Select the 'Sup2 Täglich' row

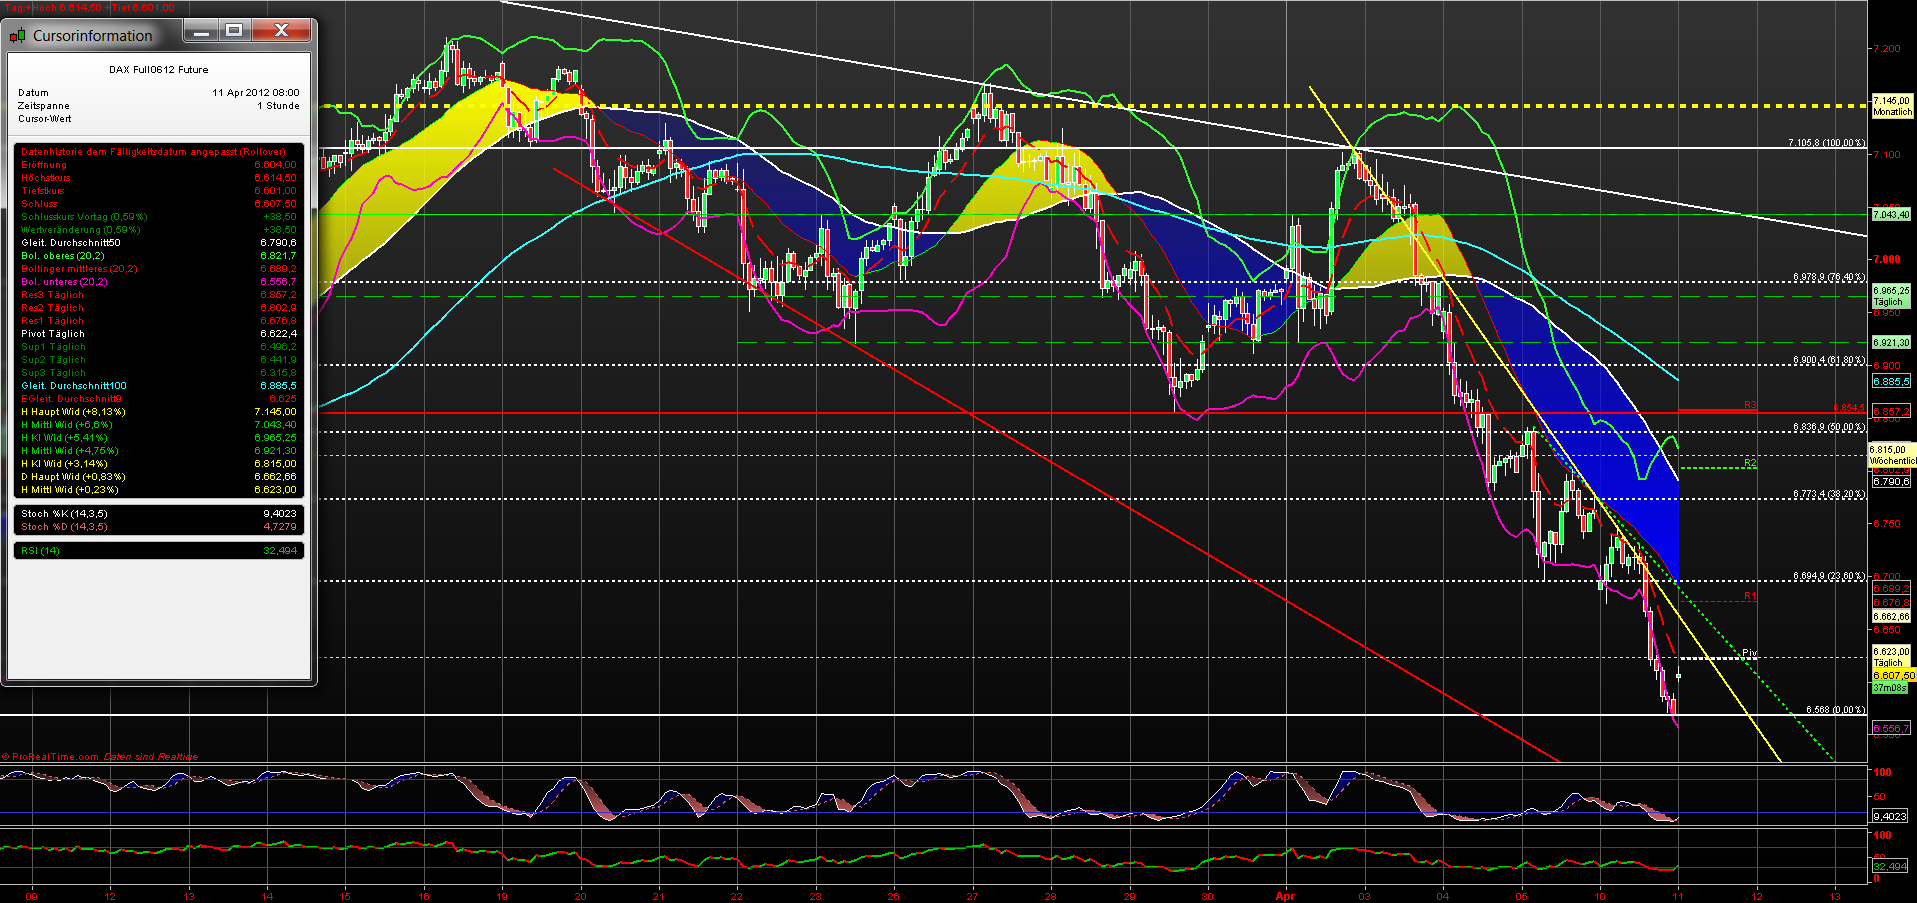point(158,360)
